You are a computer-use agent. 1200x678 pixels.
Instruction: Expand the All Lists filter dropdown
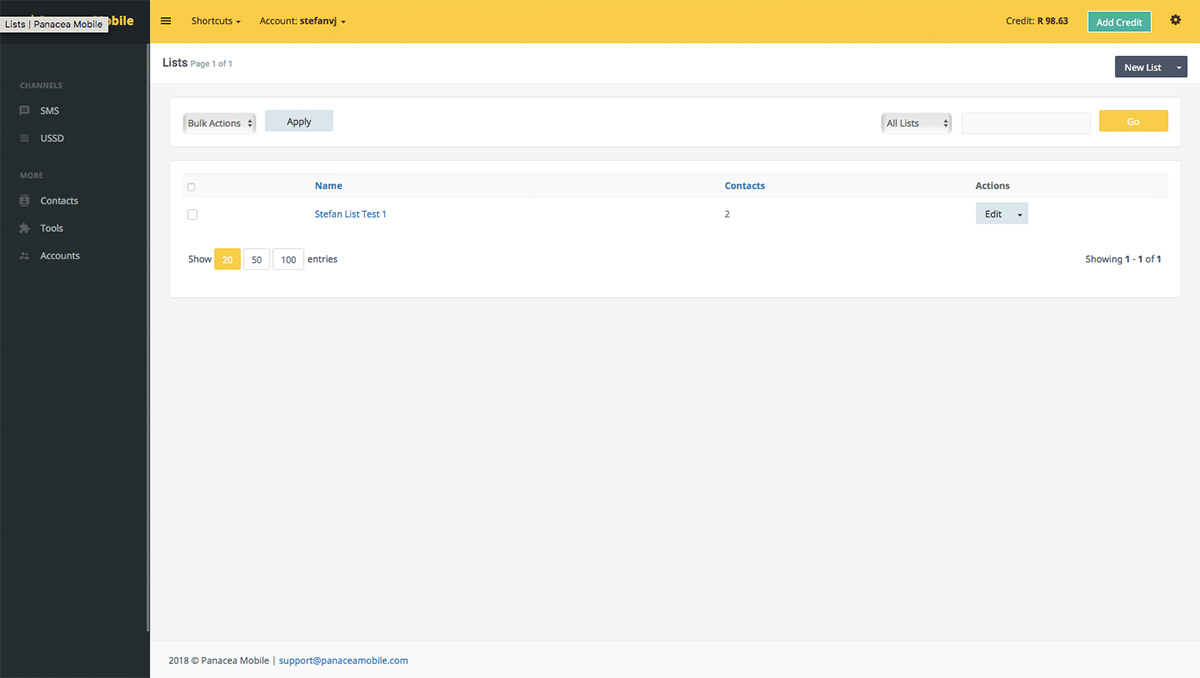pos(917,123)
